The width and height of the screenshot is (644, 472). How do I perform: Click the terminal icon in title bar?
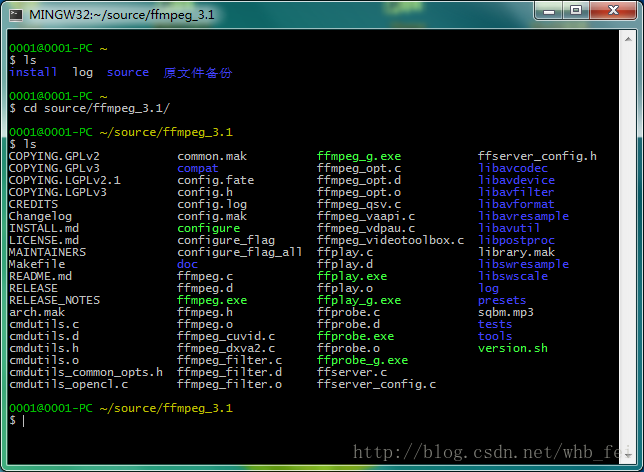point(16,15)
